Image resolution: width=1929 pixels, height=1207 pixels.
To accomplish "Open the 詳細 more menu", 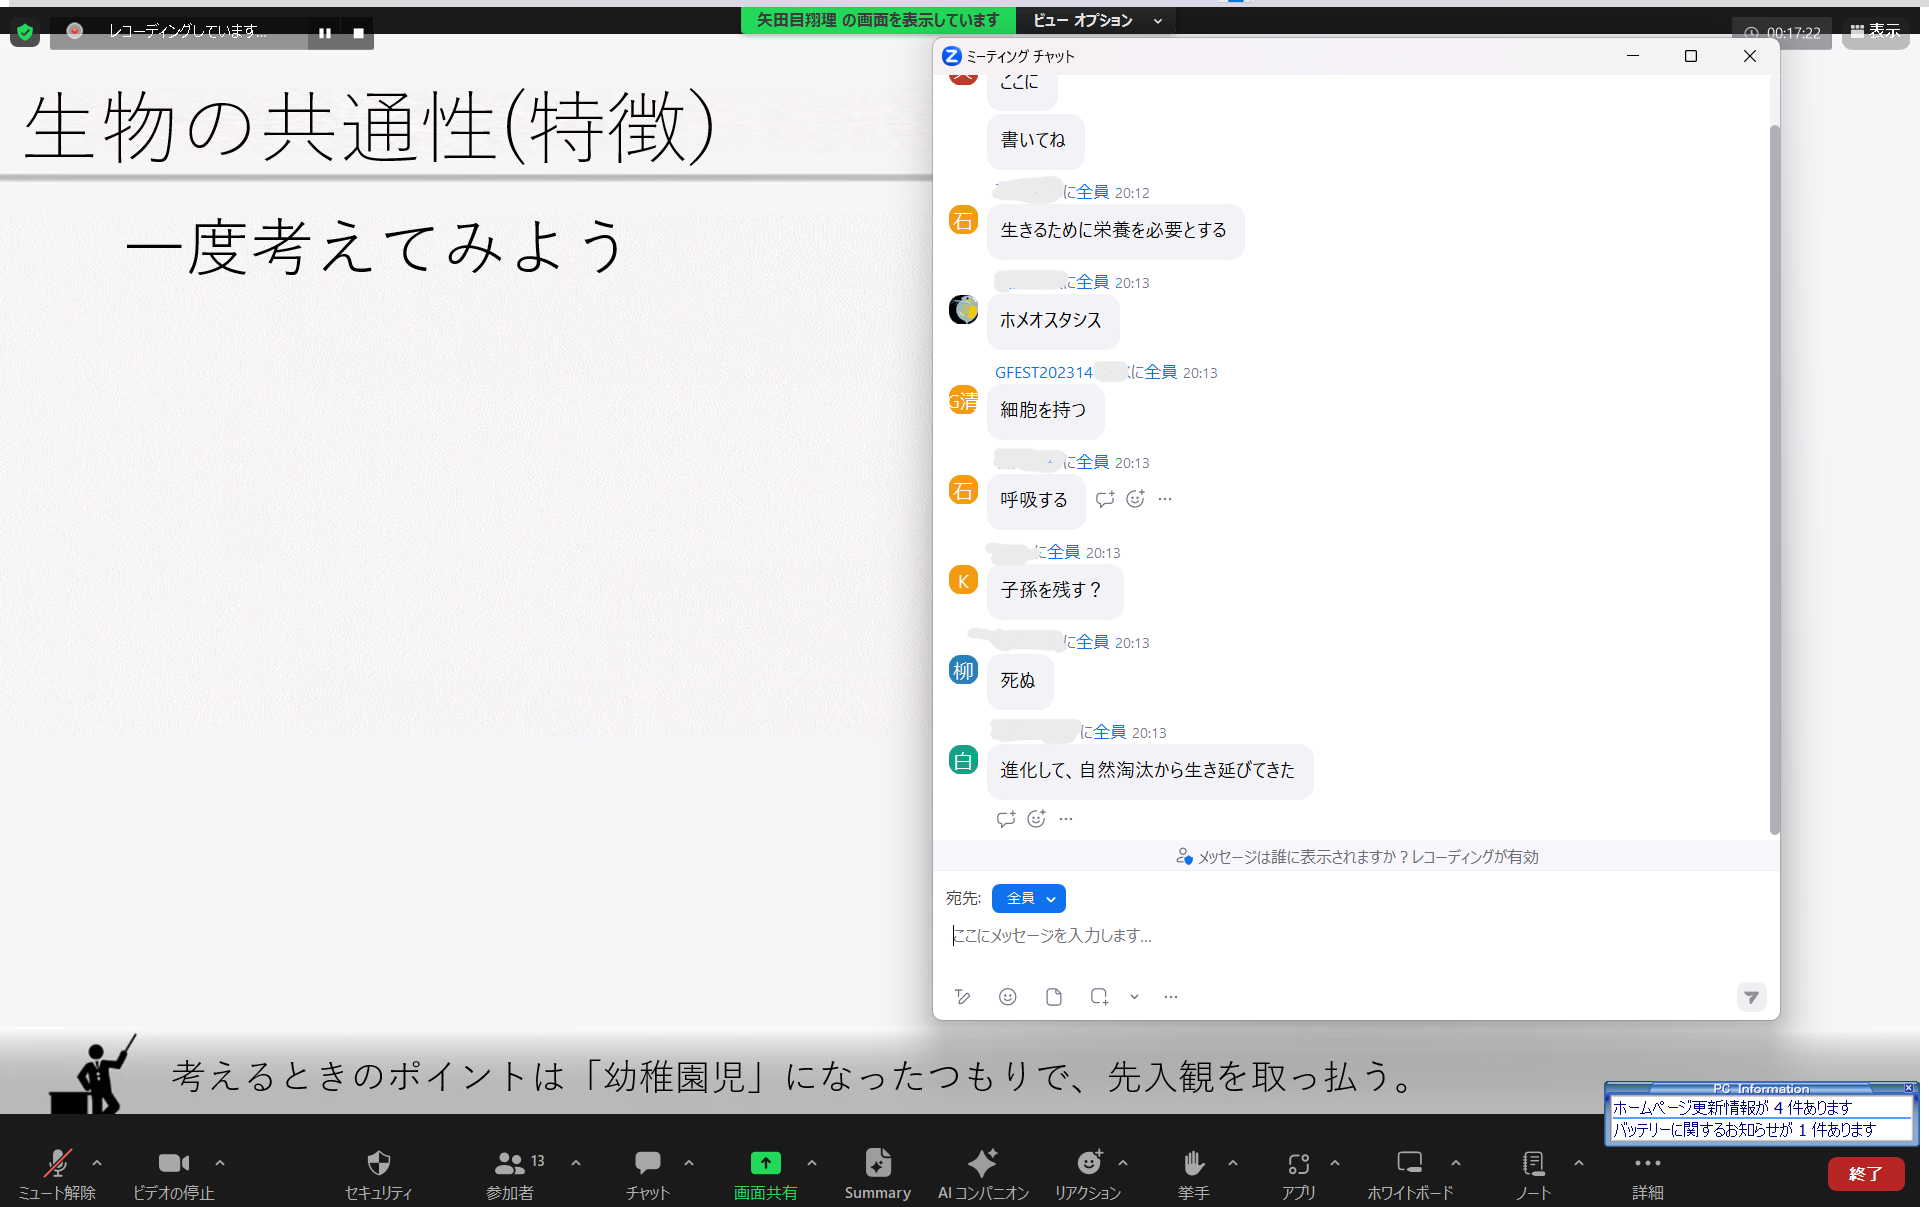I will click(1647, 1173).
